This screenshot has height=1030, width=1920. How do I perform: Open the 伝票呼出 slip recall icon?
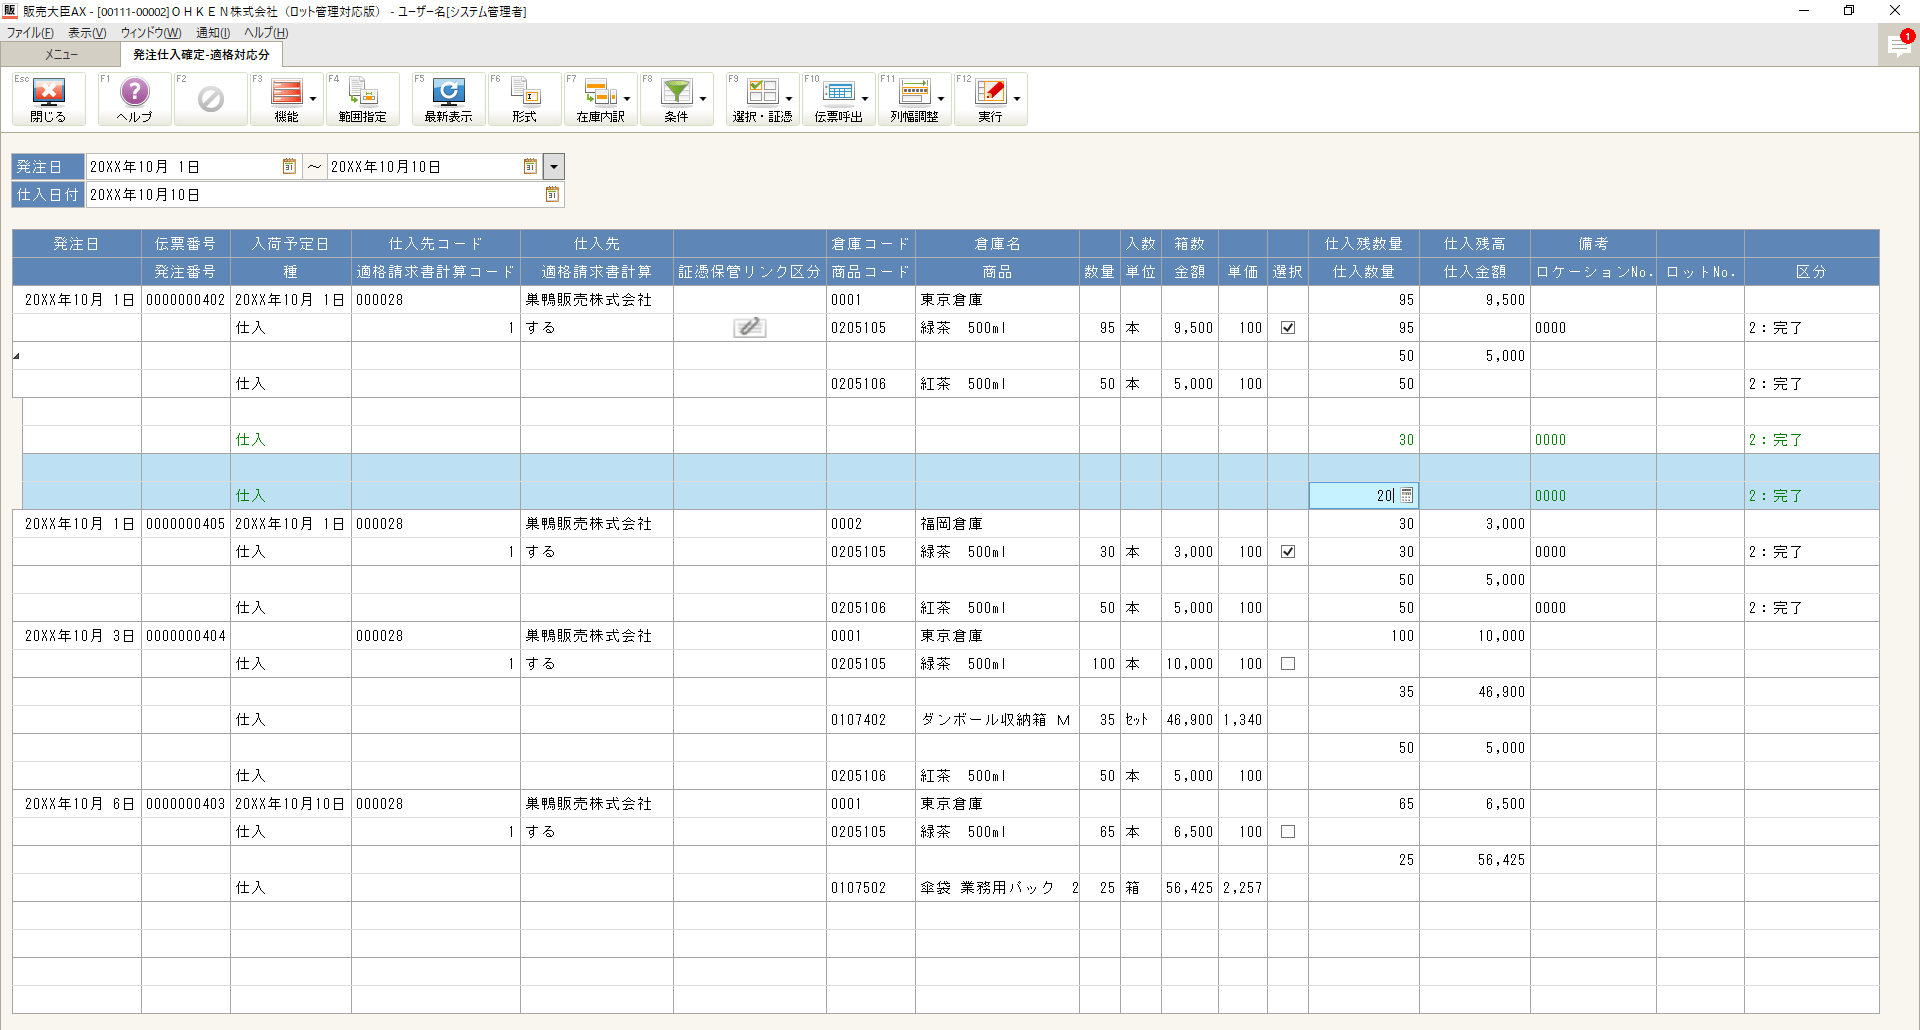(838, 99)
